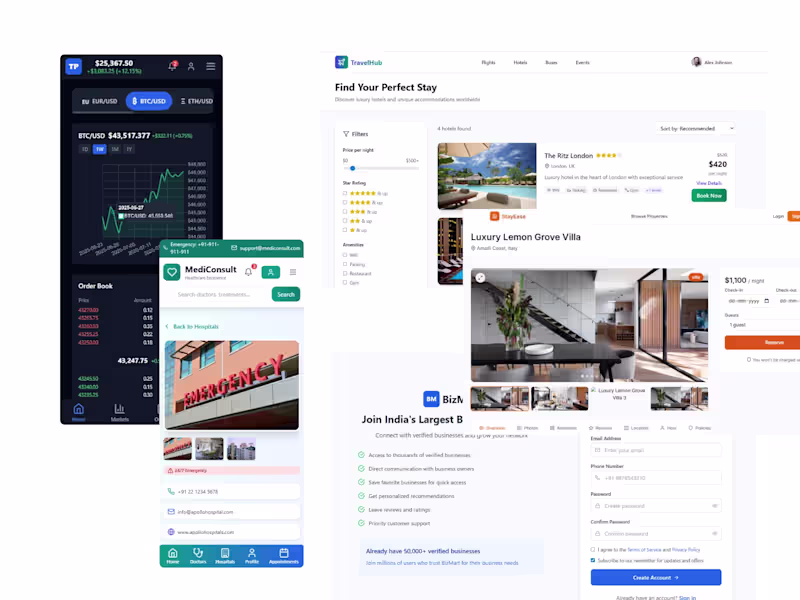Open Photos tab on villa page

tap(528, 428)
